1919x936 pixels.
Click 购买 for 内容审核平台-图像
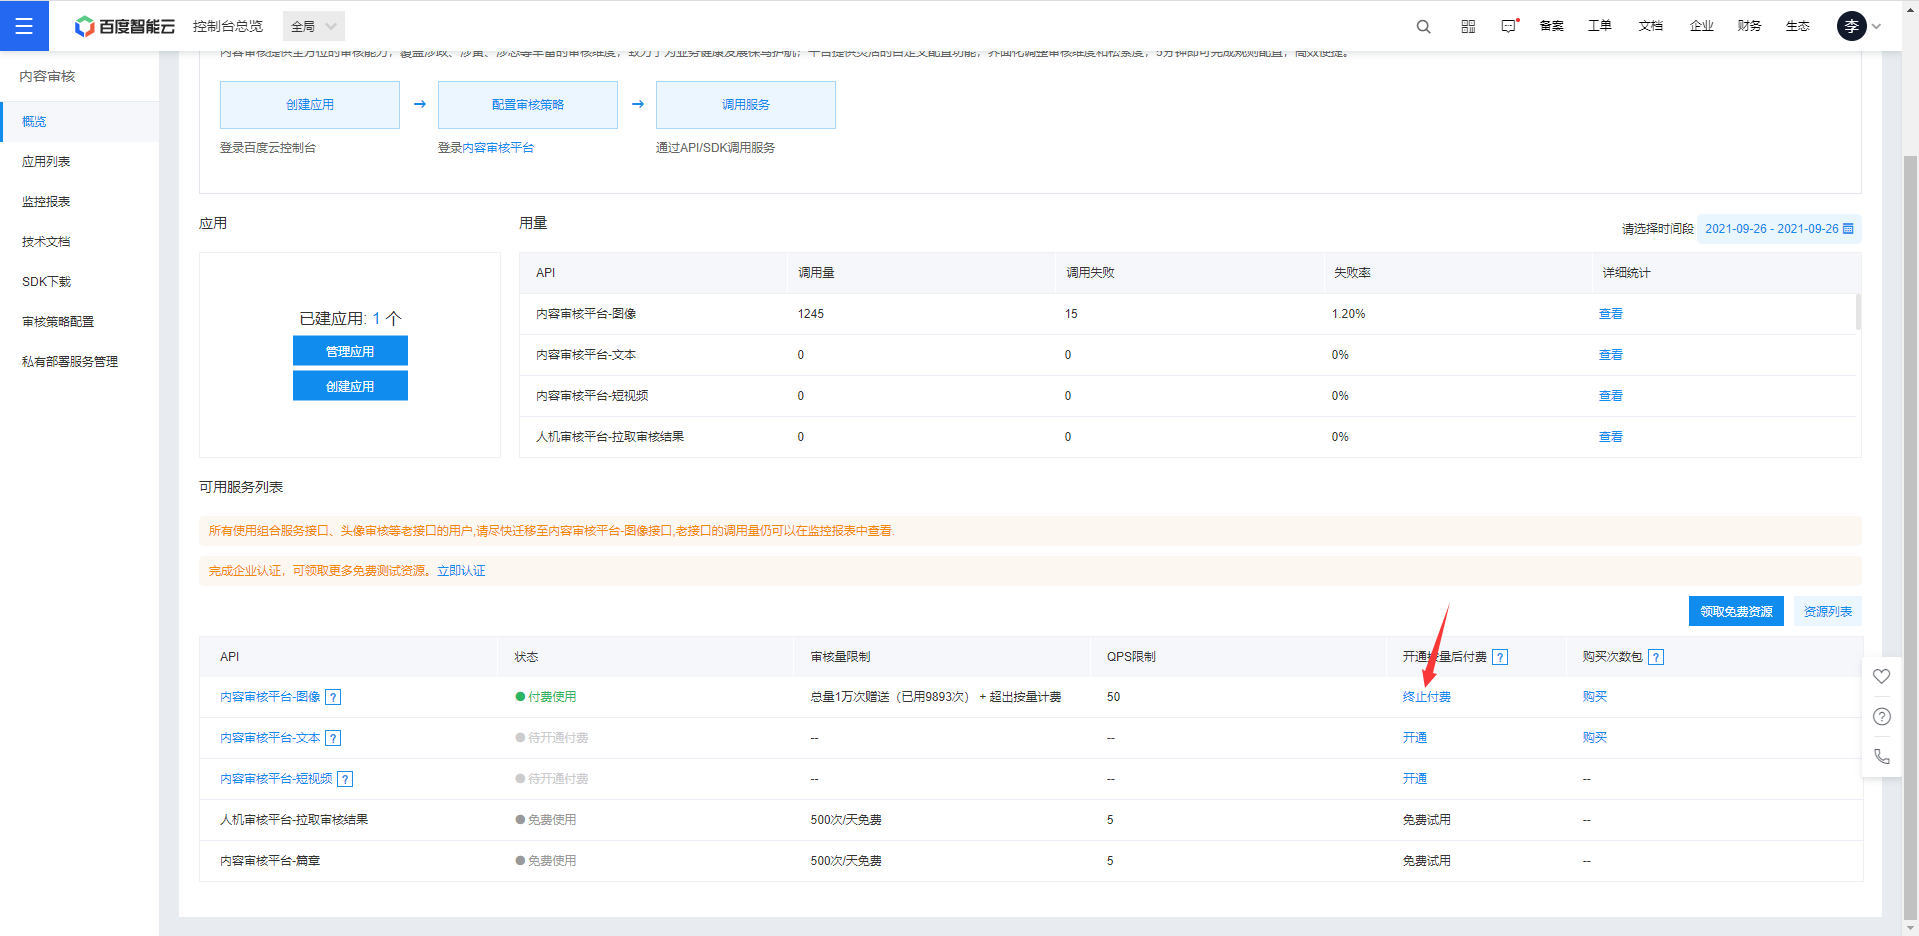[x=1594, y=697]
